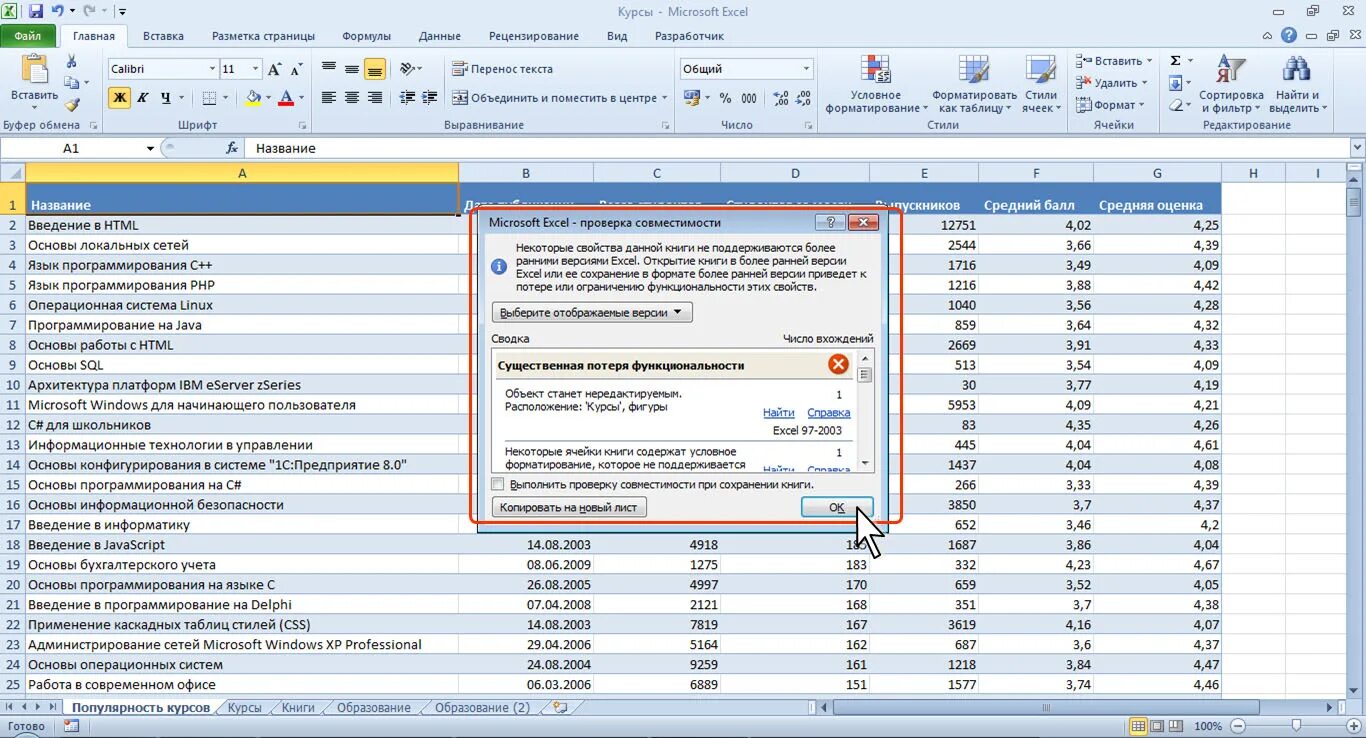Viewport: 1366px width, 738px height.
Task: Apply percent style to cells
Action: pos(724,98)
